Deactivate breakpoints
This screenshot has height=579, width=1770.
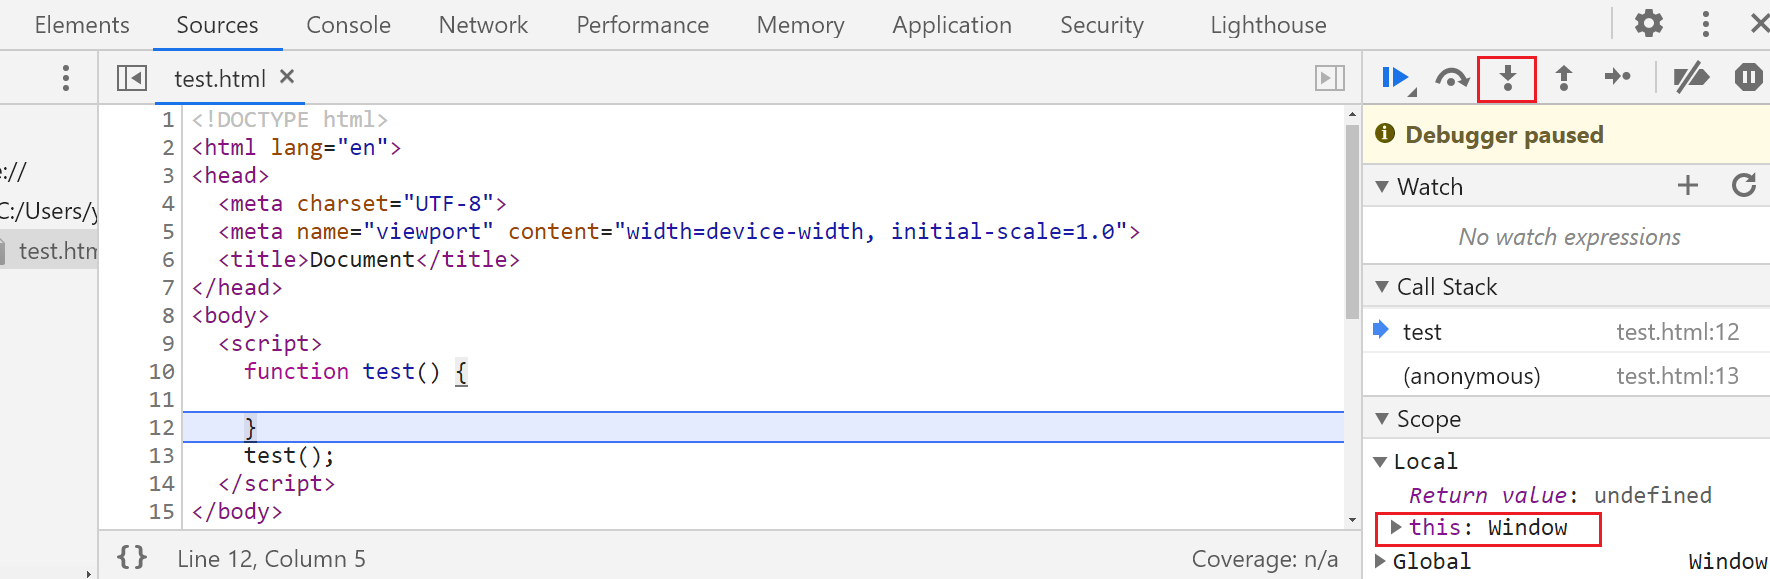[1691, 77]
